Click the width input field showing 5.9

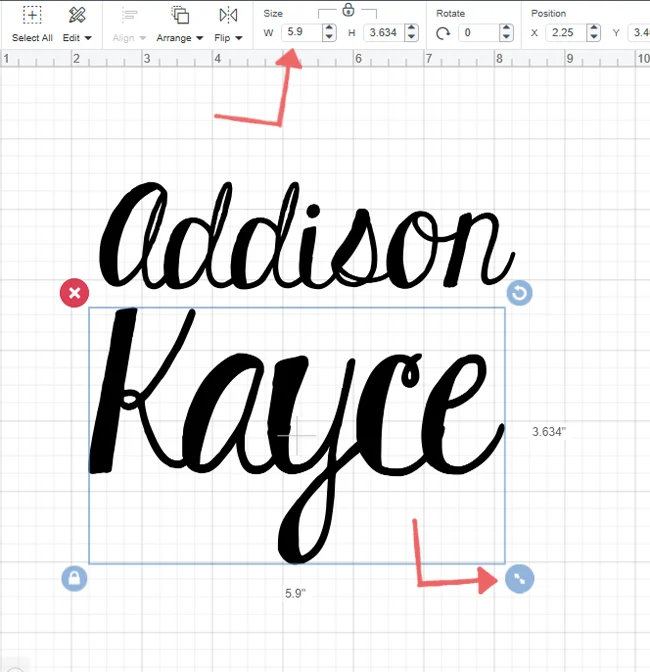(x=302, y=32)
